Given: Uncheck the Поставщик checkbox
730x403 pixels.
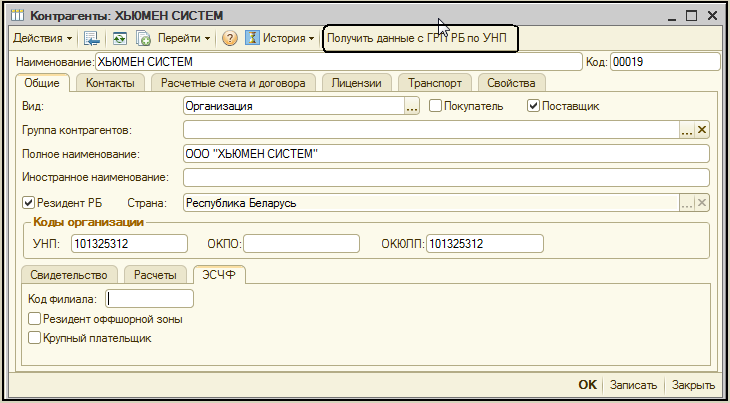Looking at the screenshot, I should tap(533, 105).
